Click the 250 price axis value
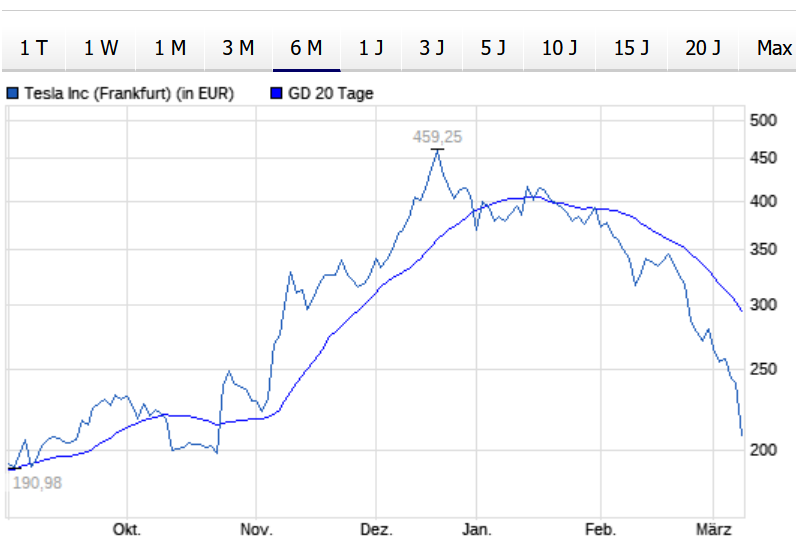The width and height of the screenshot is (796, 541). click(x=764, y=369)
